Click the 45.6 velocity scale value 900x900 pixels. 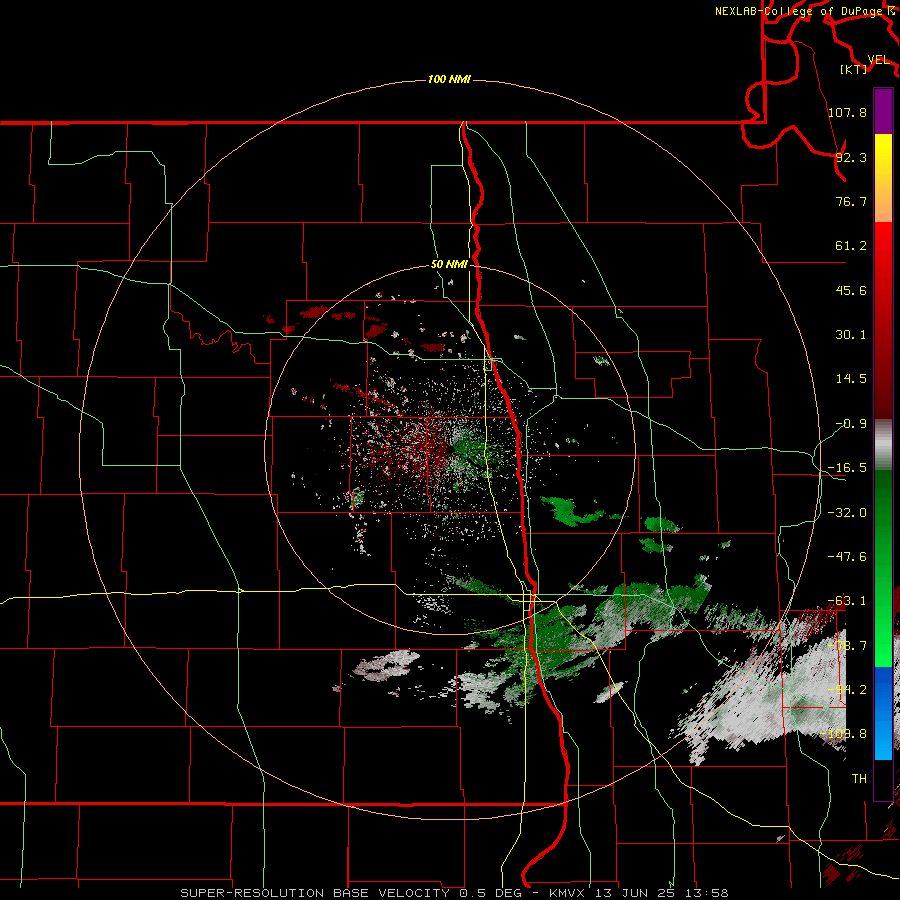(851, 290)
